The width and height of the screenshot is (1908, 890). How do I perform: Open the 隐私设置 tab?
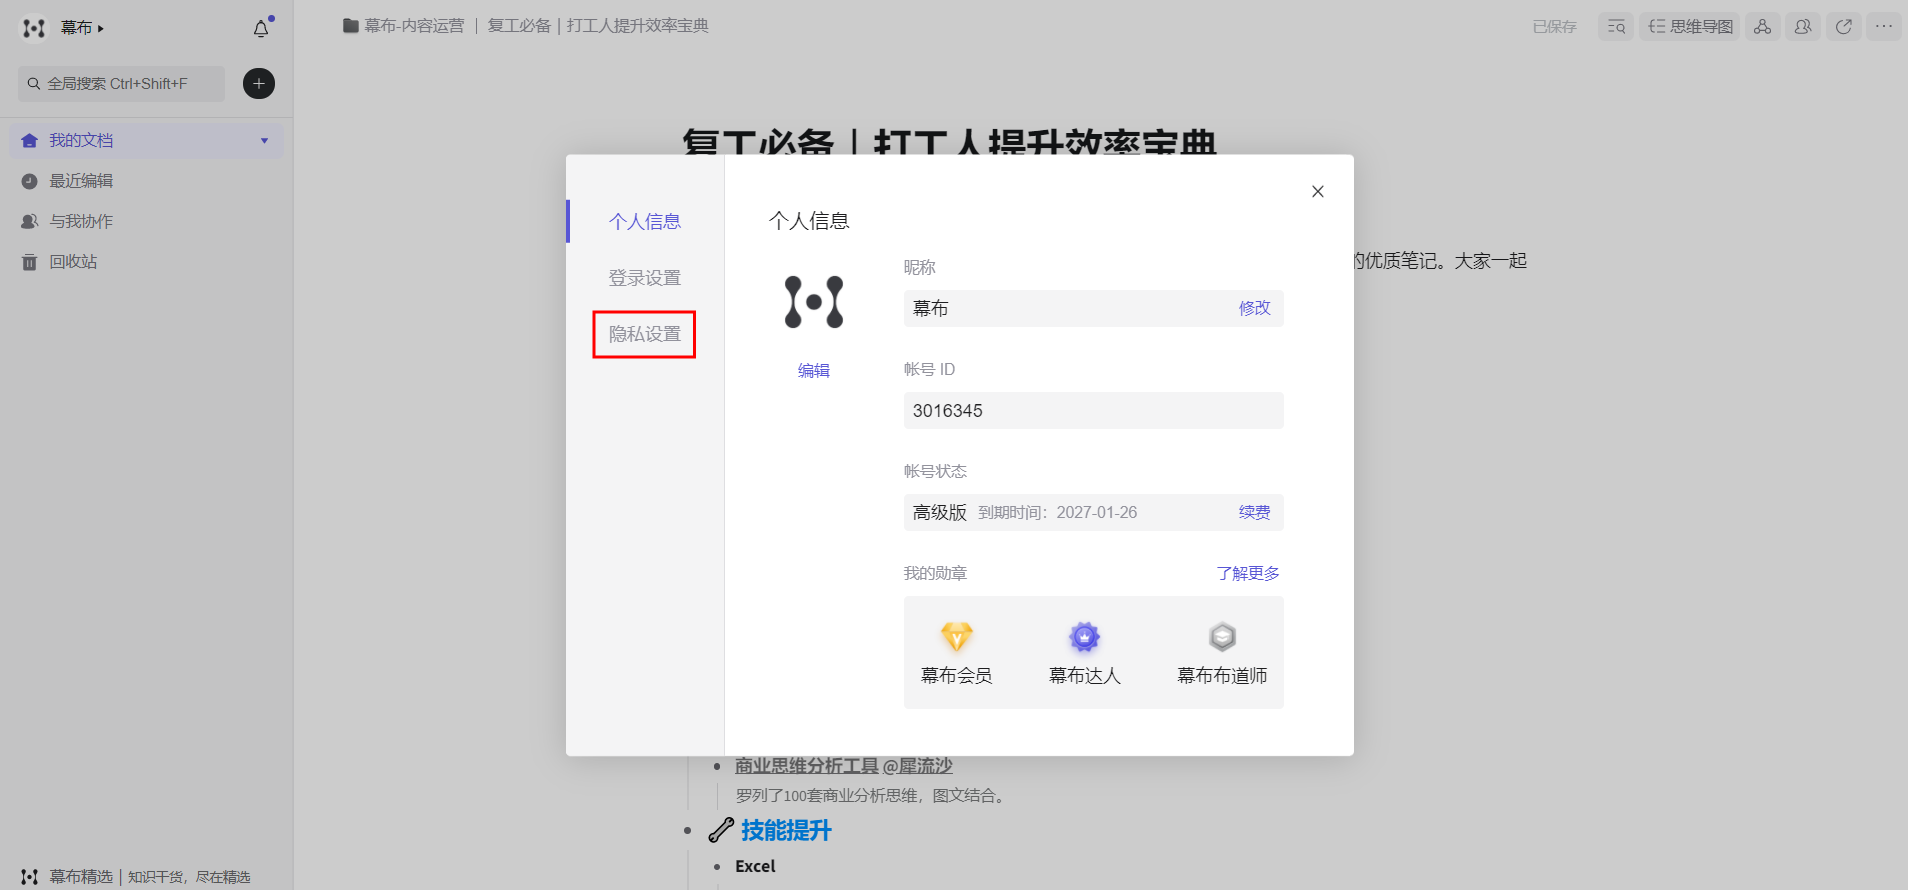point(645,334)
